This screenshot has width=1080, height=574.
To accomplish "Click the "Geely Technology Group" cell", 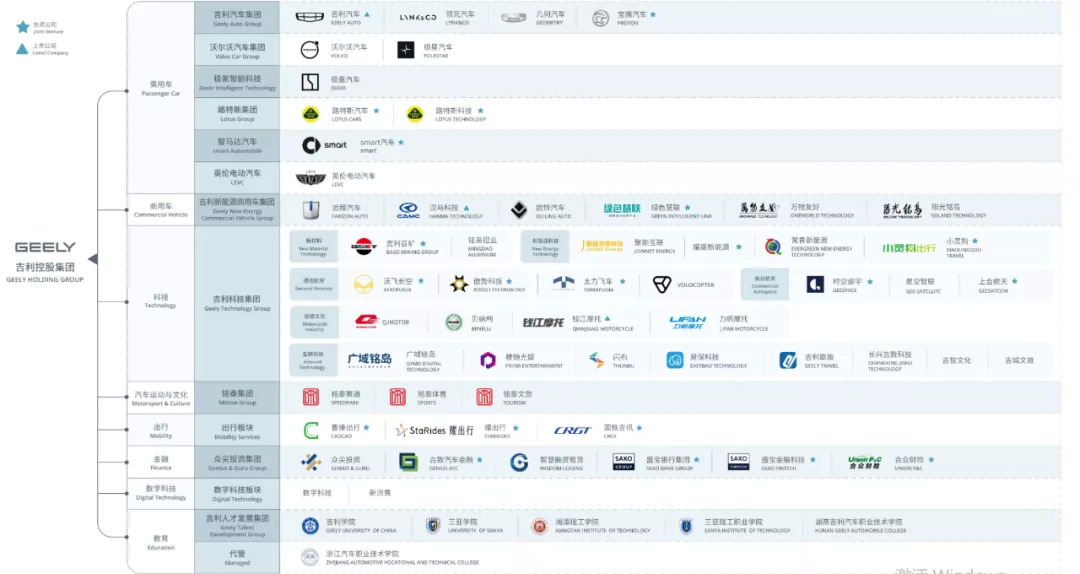I will pyautogui.click(x=237, y=303).
